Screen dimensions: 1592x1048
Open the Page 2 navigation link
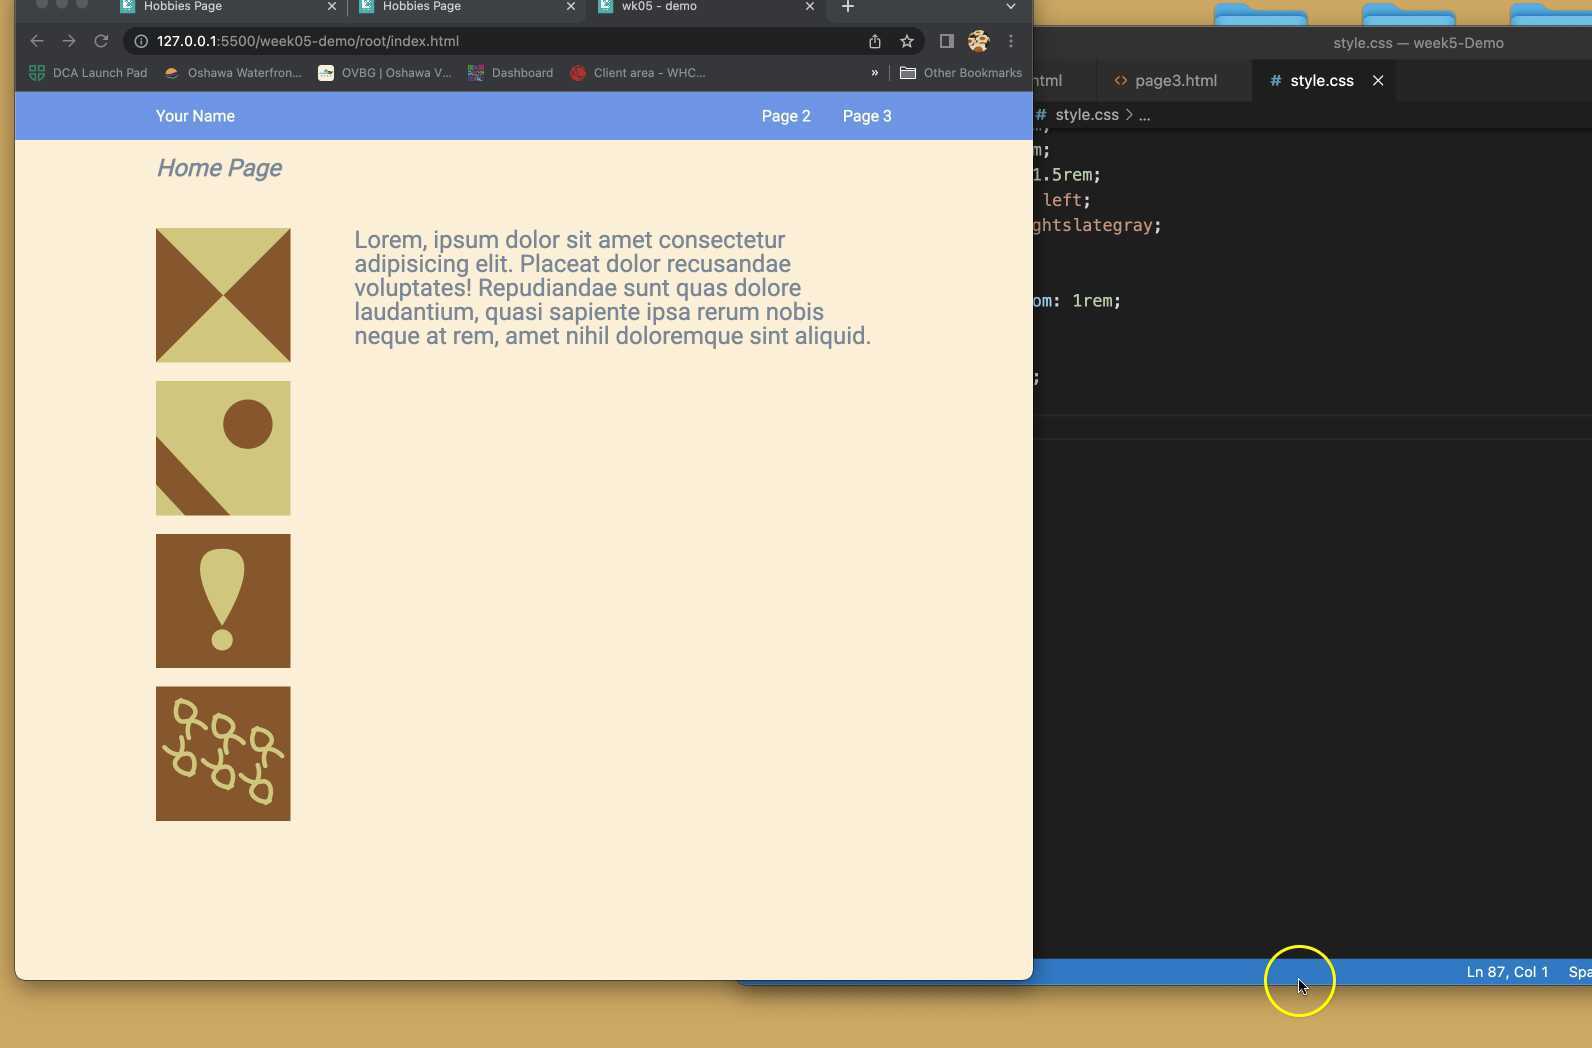786,116
